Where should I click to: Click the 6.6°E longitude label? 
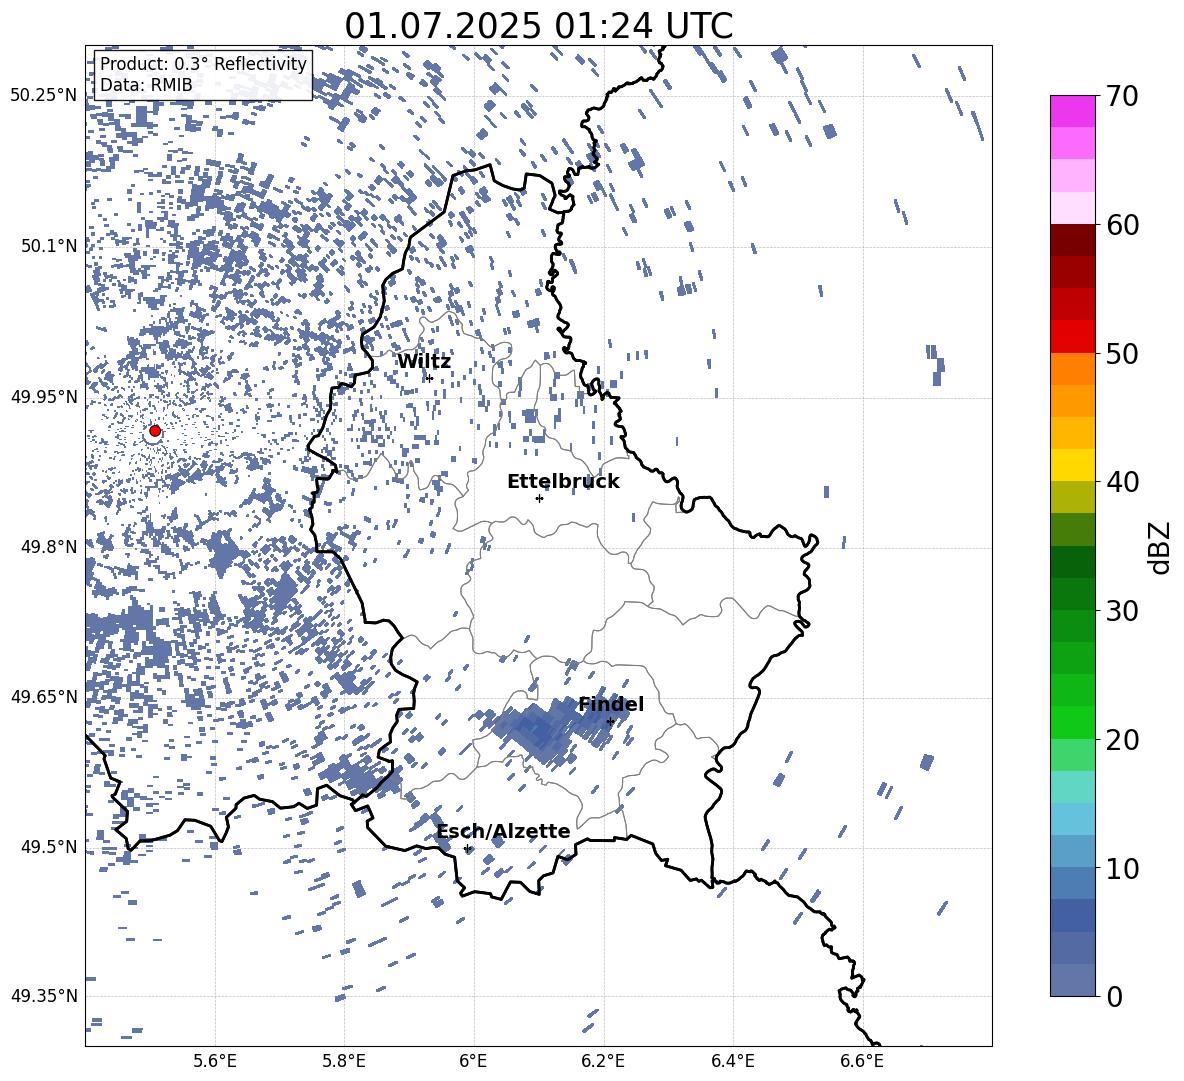click(862, 1061)
